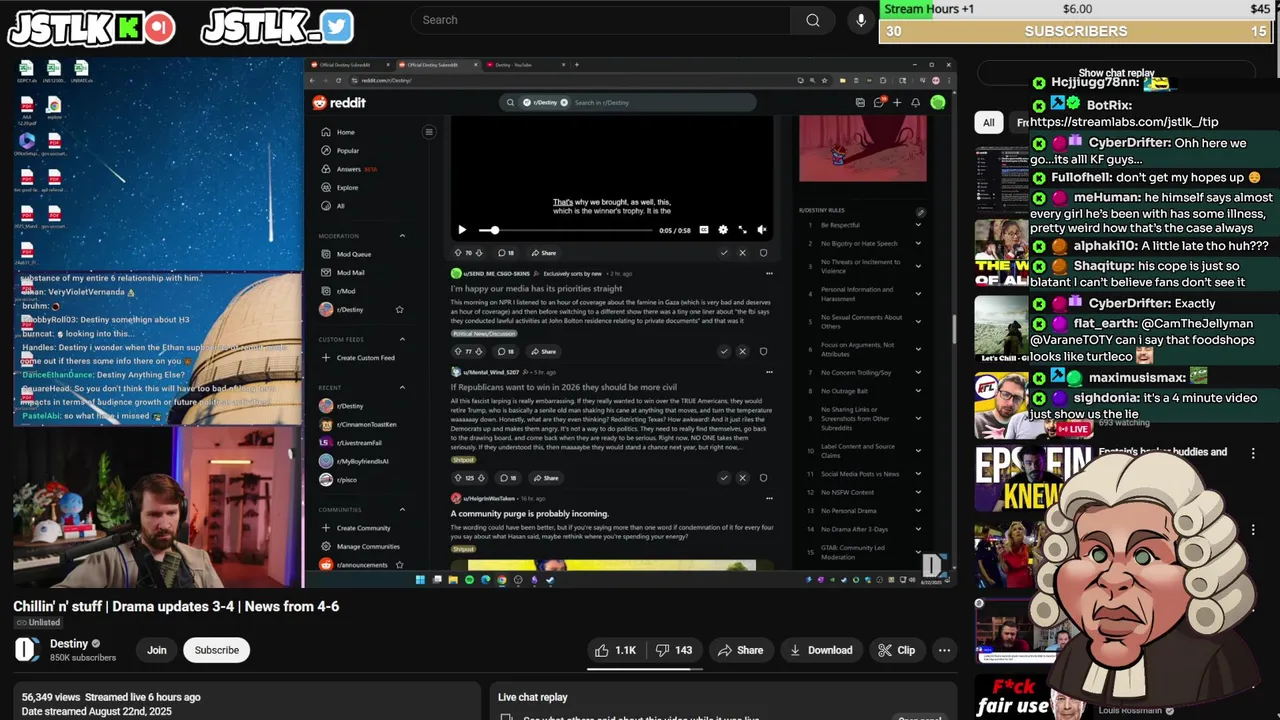Viewport: 1280px width, 720px height.
Task: Open Reddit user avatar menu
Action: tap(938, 102)
